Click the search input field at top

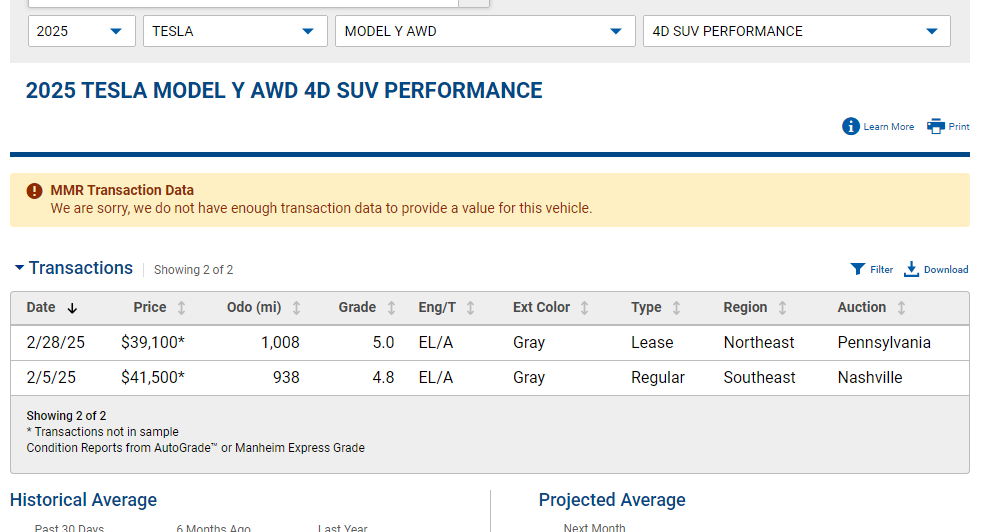tap(243, 3)
